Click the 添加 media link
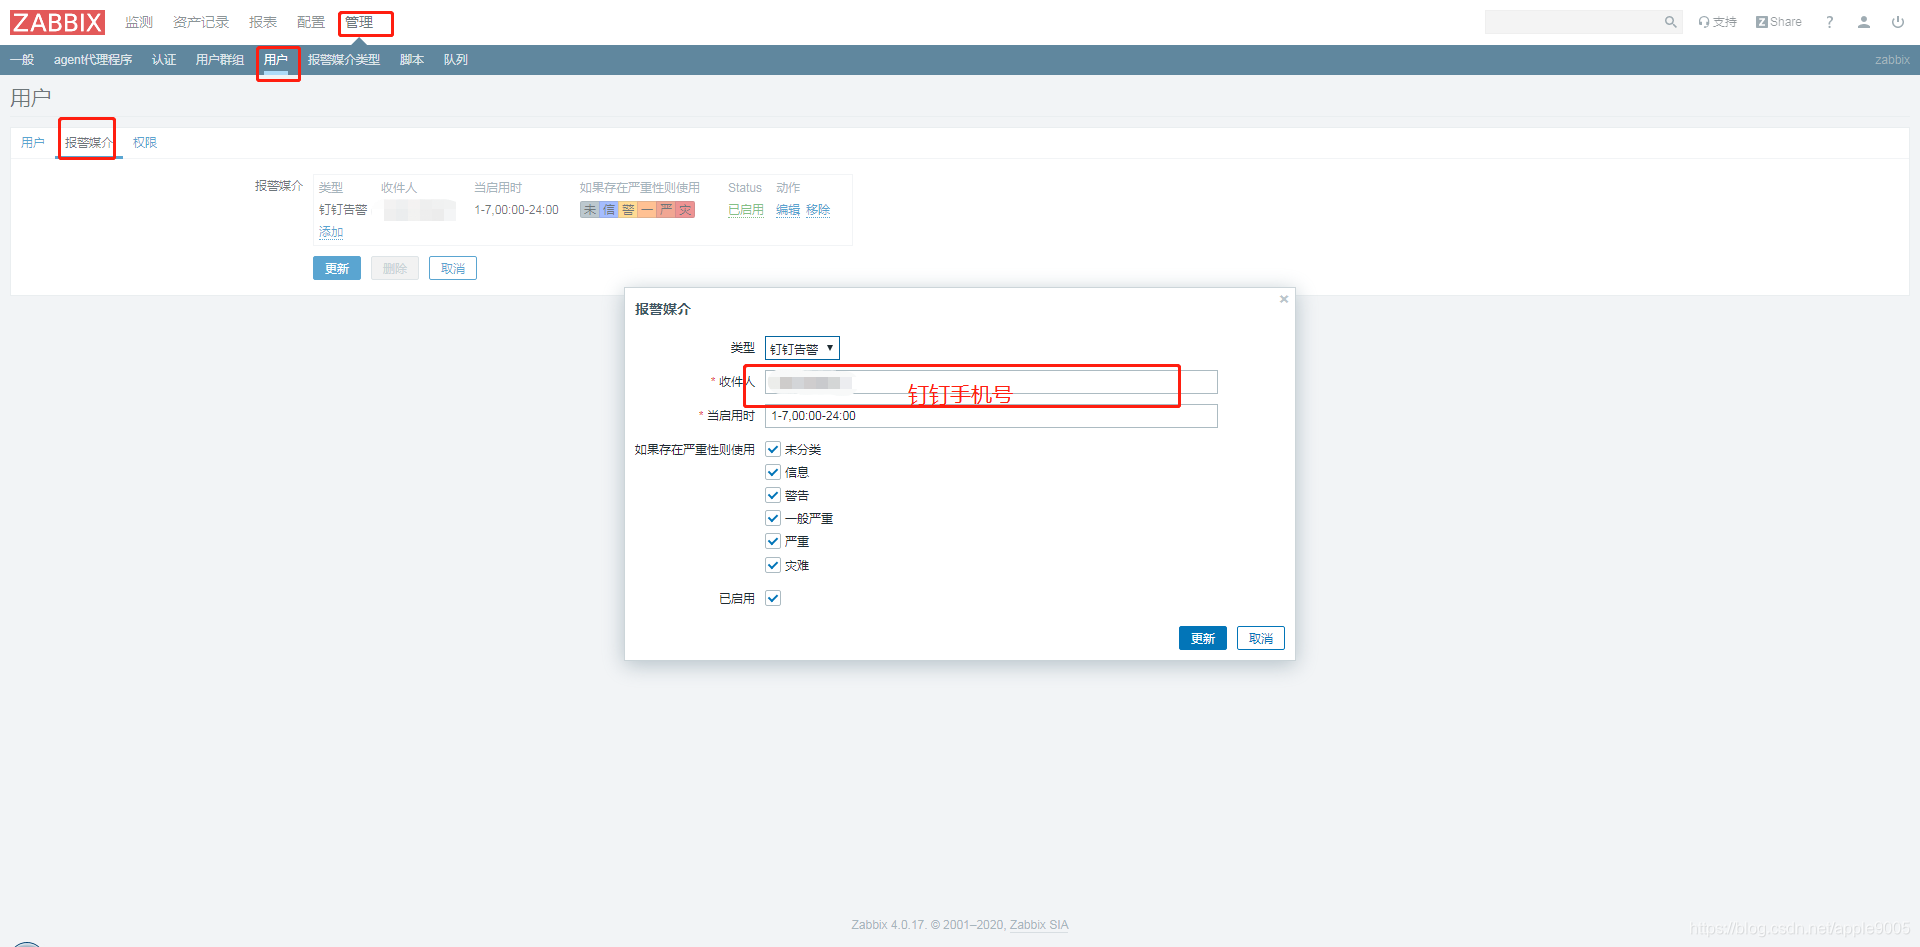Image resolution: width=1920 pixels, height=947 pixels. coord(331,232)
